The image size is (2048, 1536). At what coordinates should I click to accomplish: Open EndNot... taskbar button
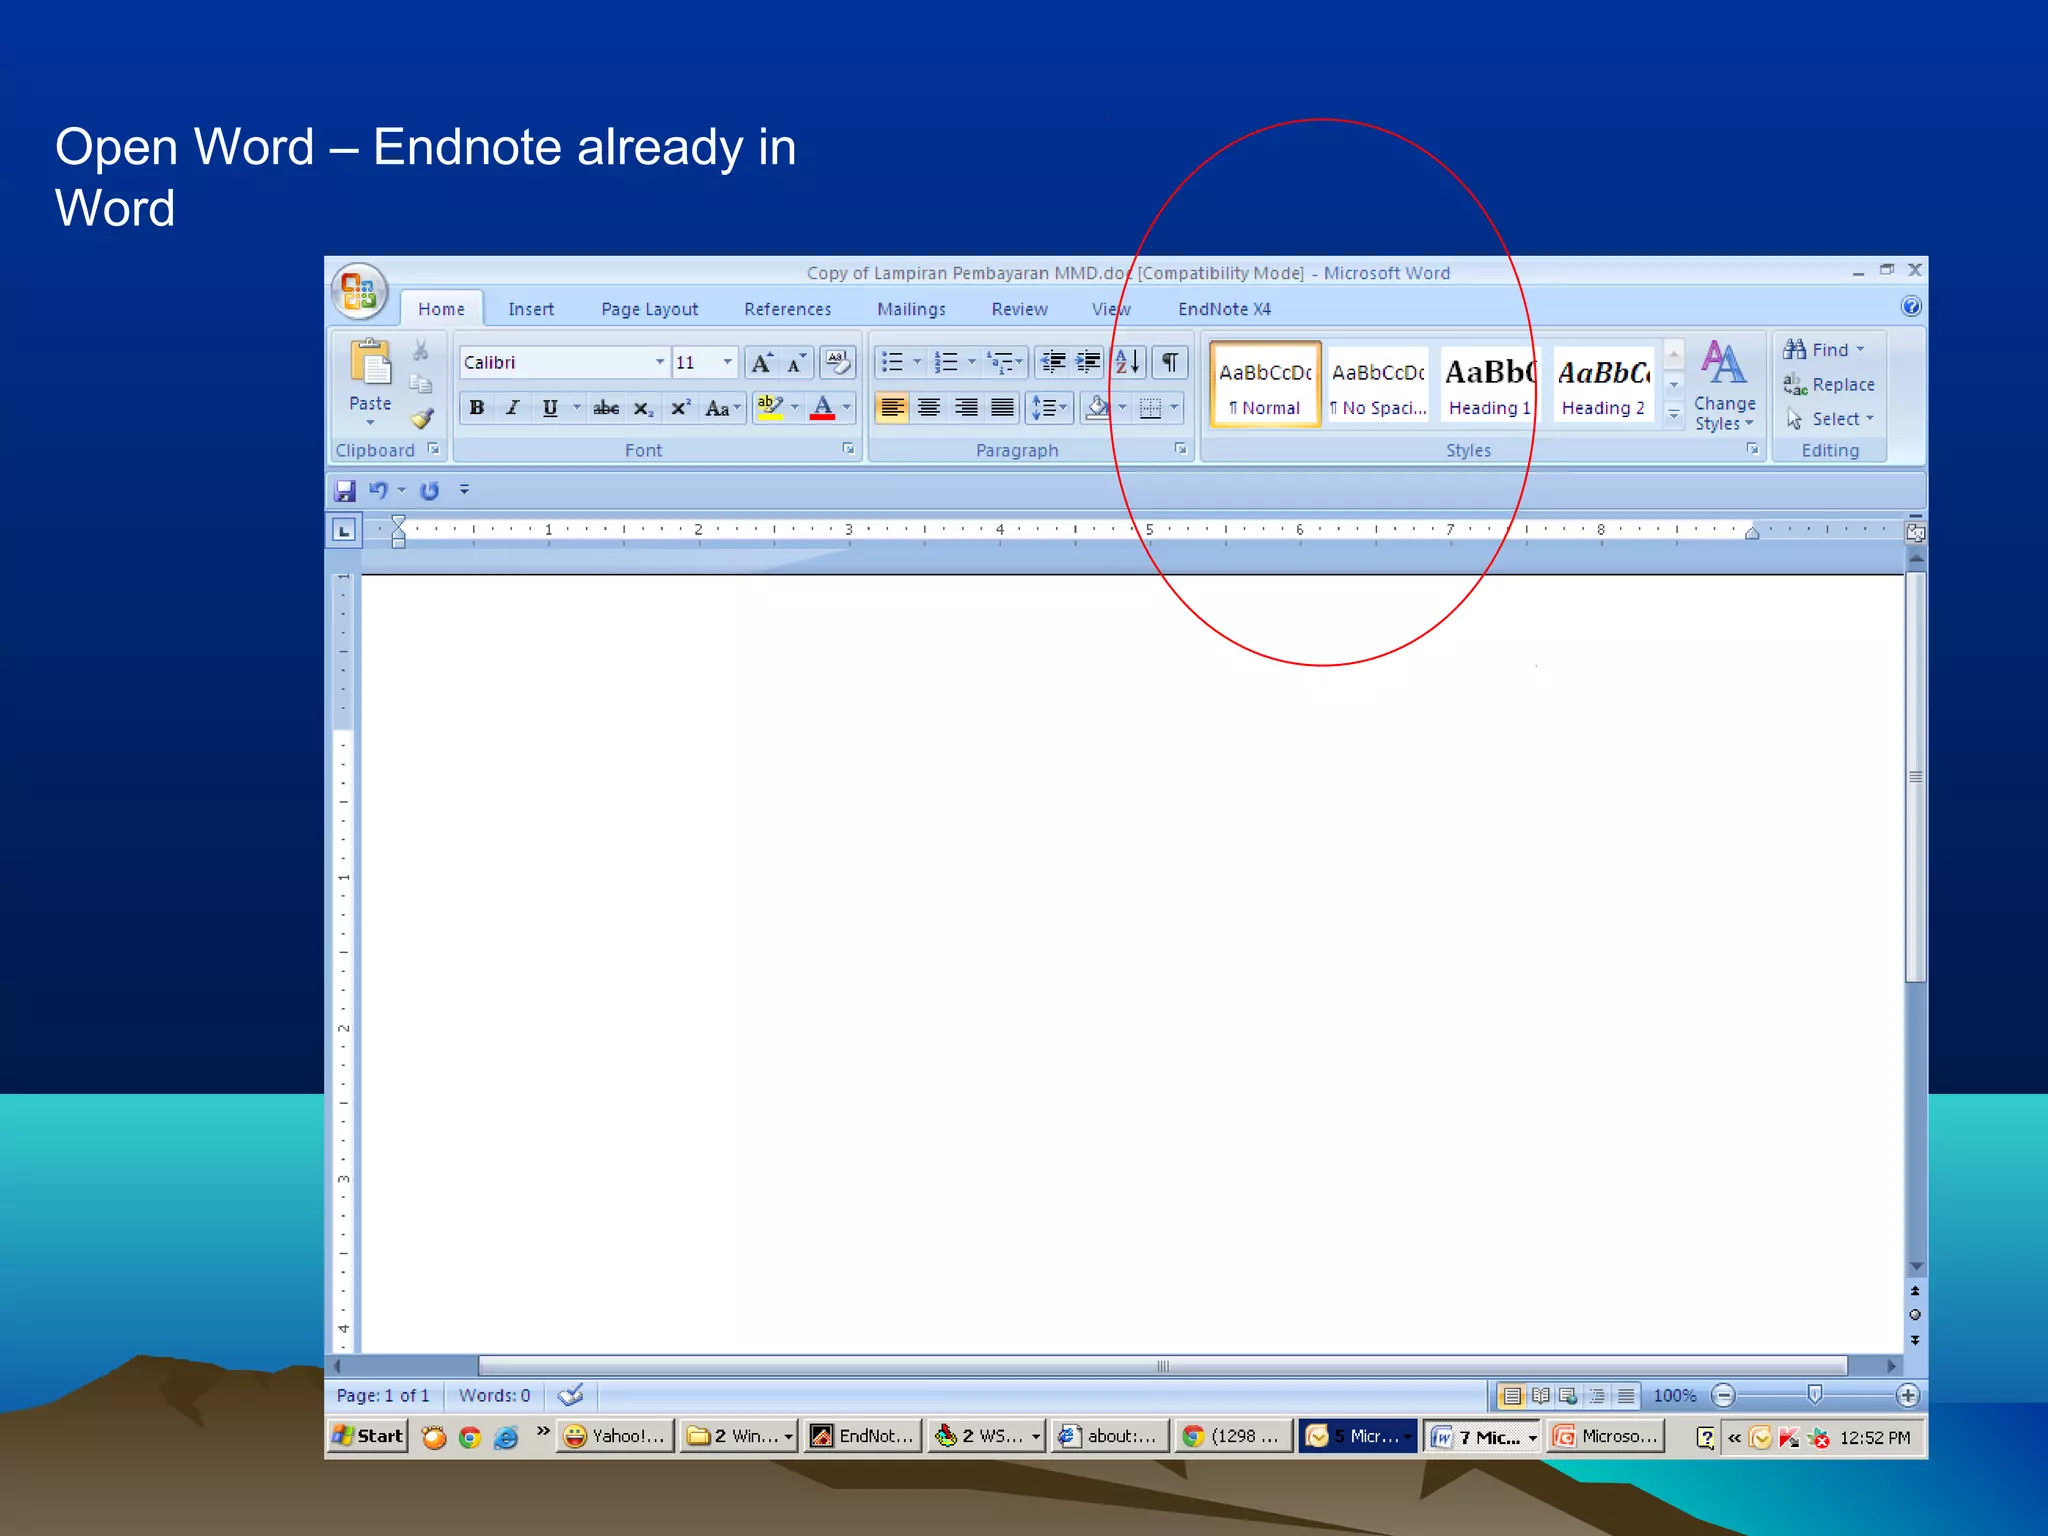click(x=864, y=1436)
